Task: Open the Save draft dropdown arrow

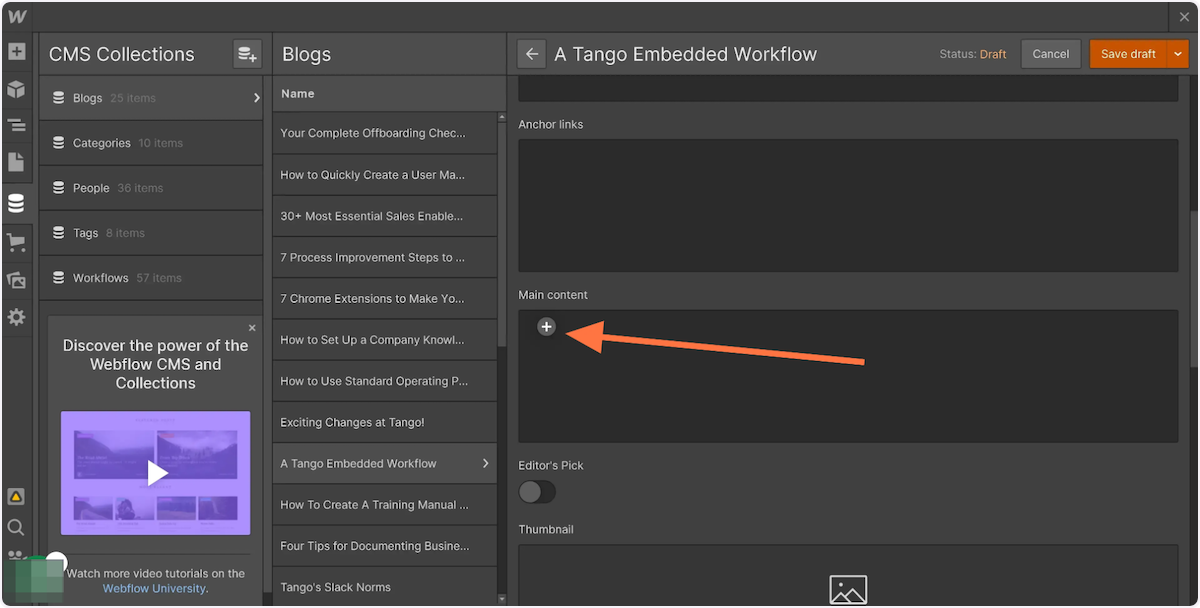Action: (1179, 54)
